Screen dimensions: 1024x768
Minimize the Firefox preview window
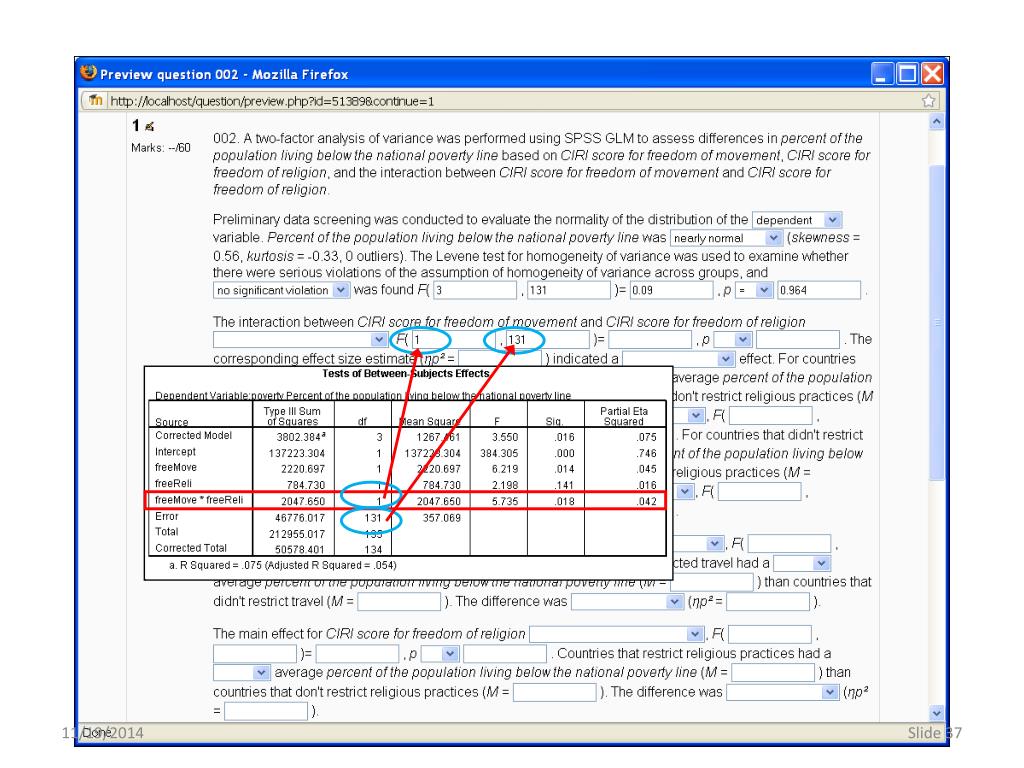(882, 74)
